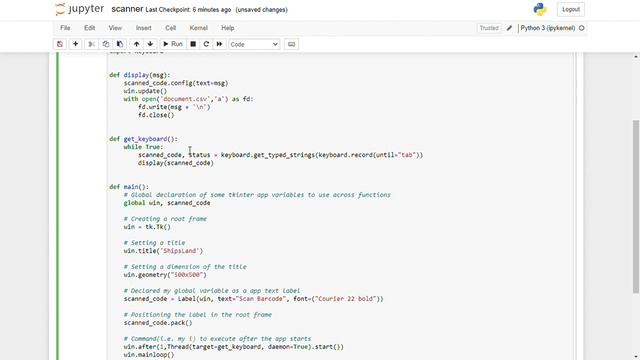This screenshot has width=640, height=360.
Task: Click the 'win.mainloop()' code line
Action: [x=149, y=355]
